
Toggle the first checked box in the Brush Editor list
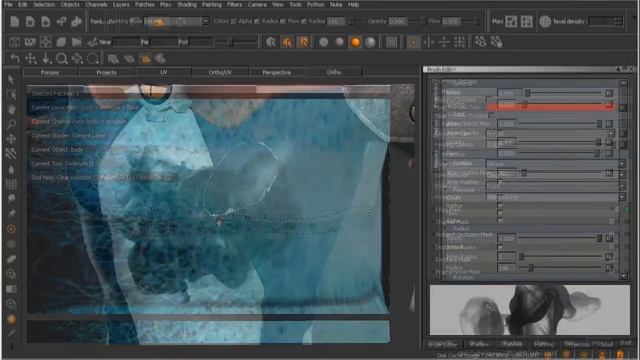tap(500, 205)
